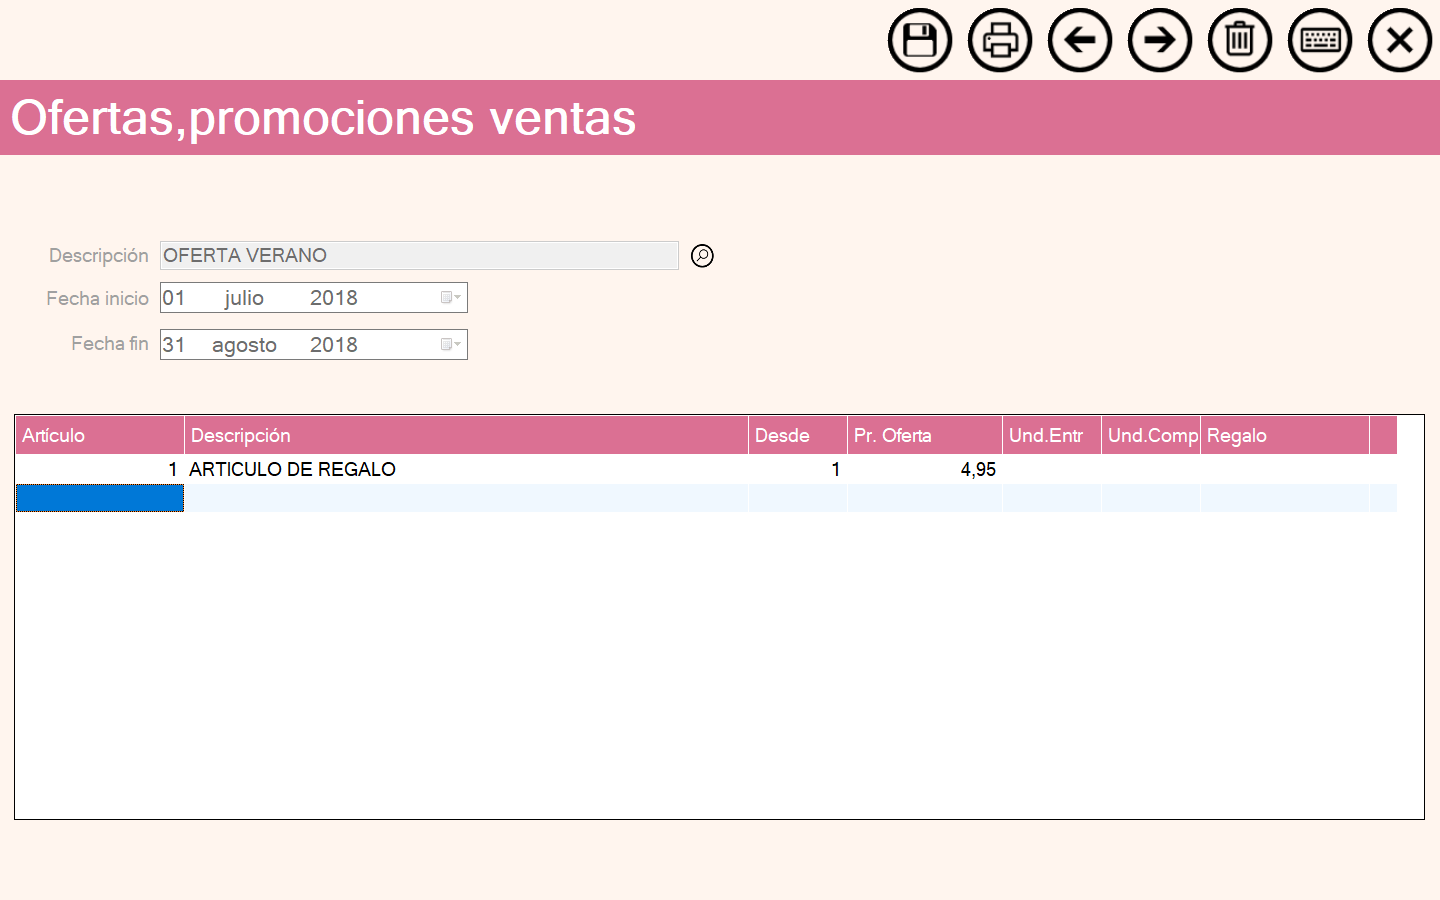Click the OFERTA VERANO description field
The width and height of the screenshot is (1440, 900).
point(418,256)
